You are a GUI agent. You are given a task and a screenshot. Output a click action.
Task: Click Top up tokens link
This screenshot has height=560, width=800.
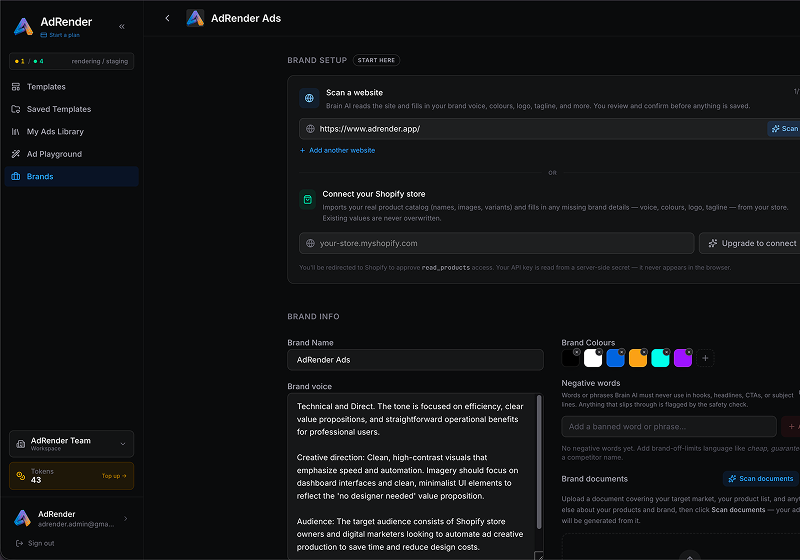[114, 476]
